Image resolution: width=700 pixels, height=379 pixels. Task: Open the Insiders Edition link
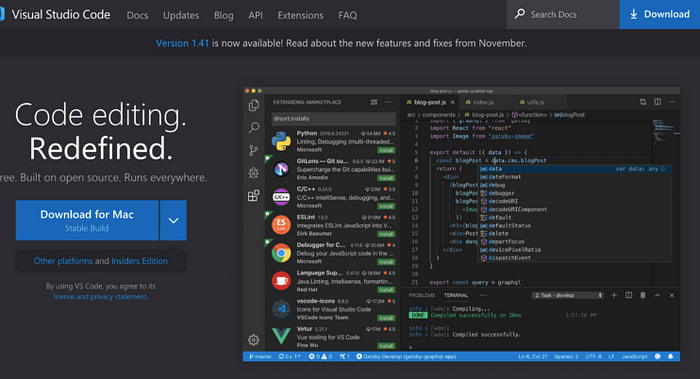coord(139,261)
